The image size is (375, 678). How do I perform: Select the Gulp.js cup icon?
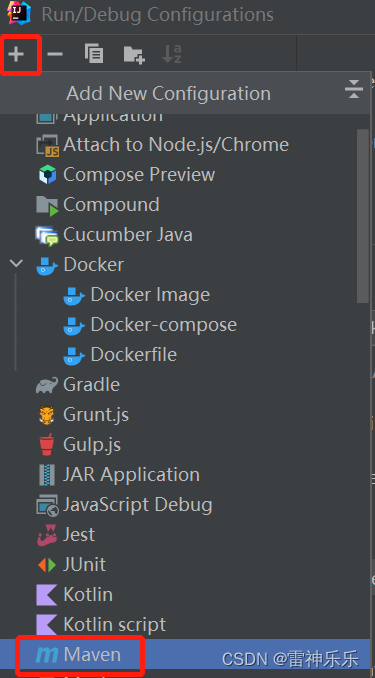47,445
